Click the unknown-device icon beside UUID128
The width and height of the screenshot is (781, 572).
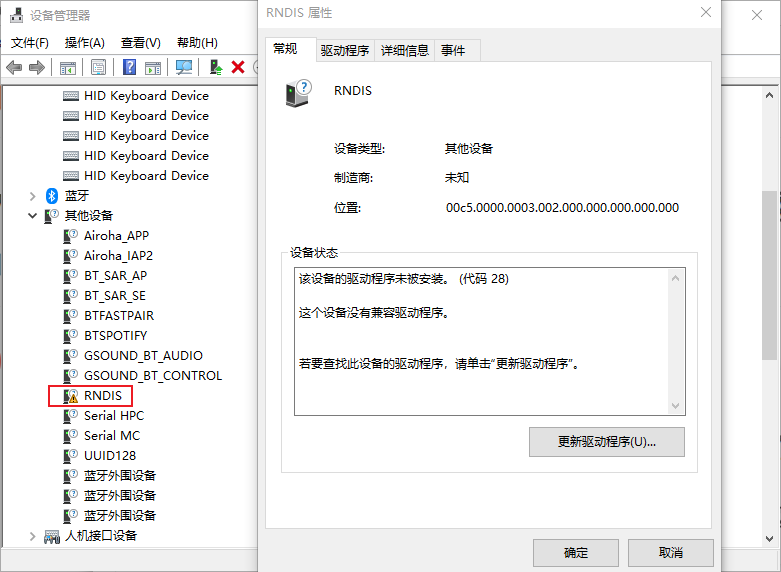(x=71, y=456)
